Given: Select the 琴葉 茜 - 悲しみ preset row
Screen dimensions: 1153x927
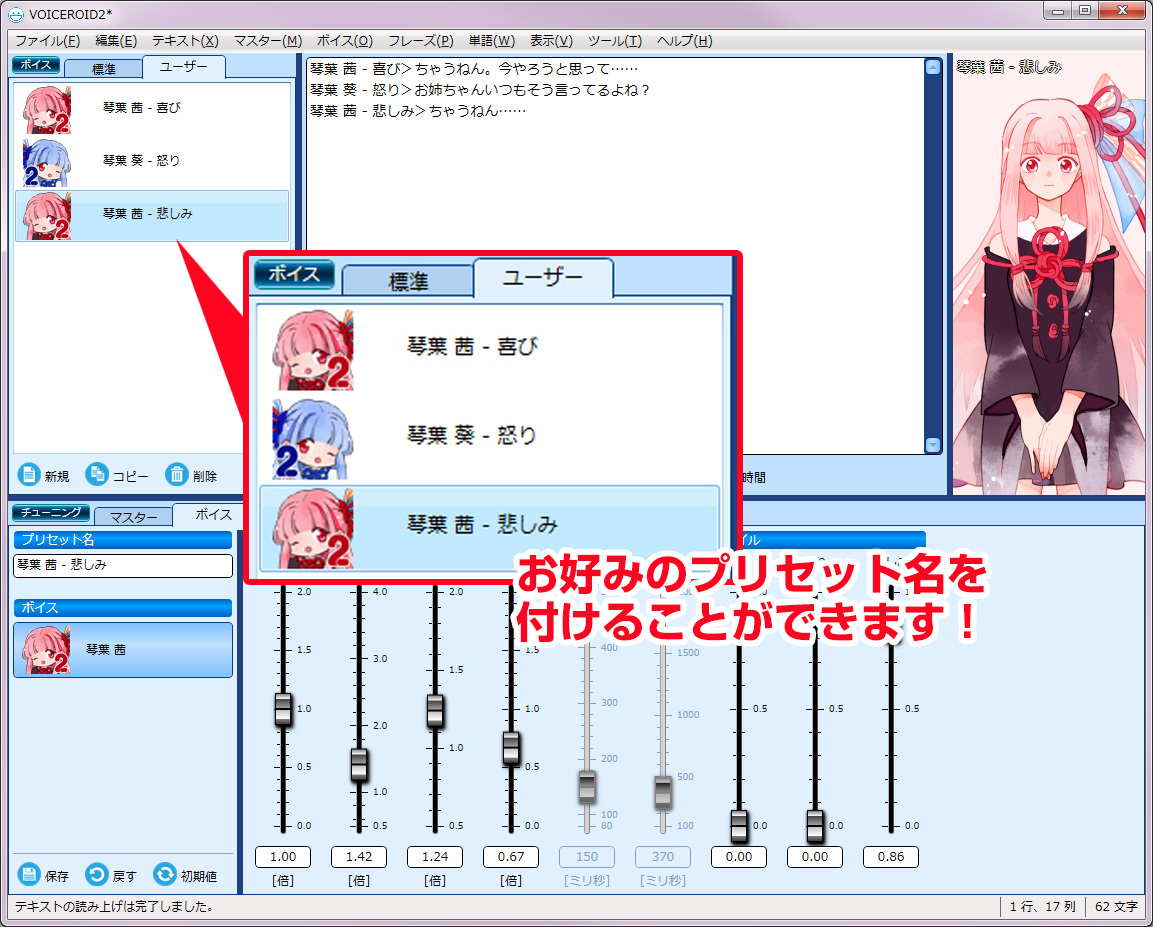Looking at the screenshot, I should point(152,215).
